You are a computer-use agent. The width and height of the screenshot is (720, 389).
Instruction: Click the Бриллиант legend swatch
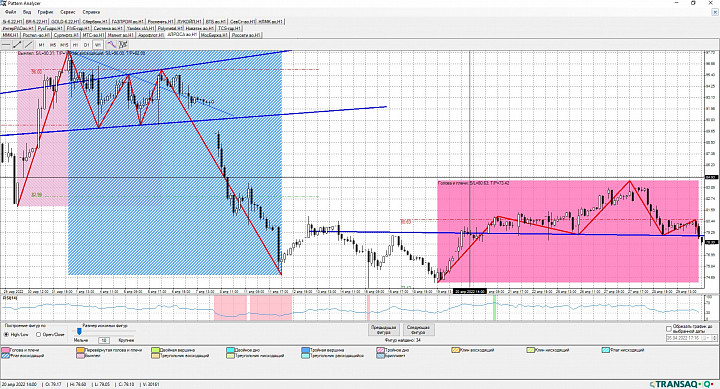tap(380, 356)
